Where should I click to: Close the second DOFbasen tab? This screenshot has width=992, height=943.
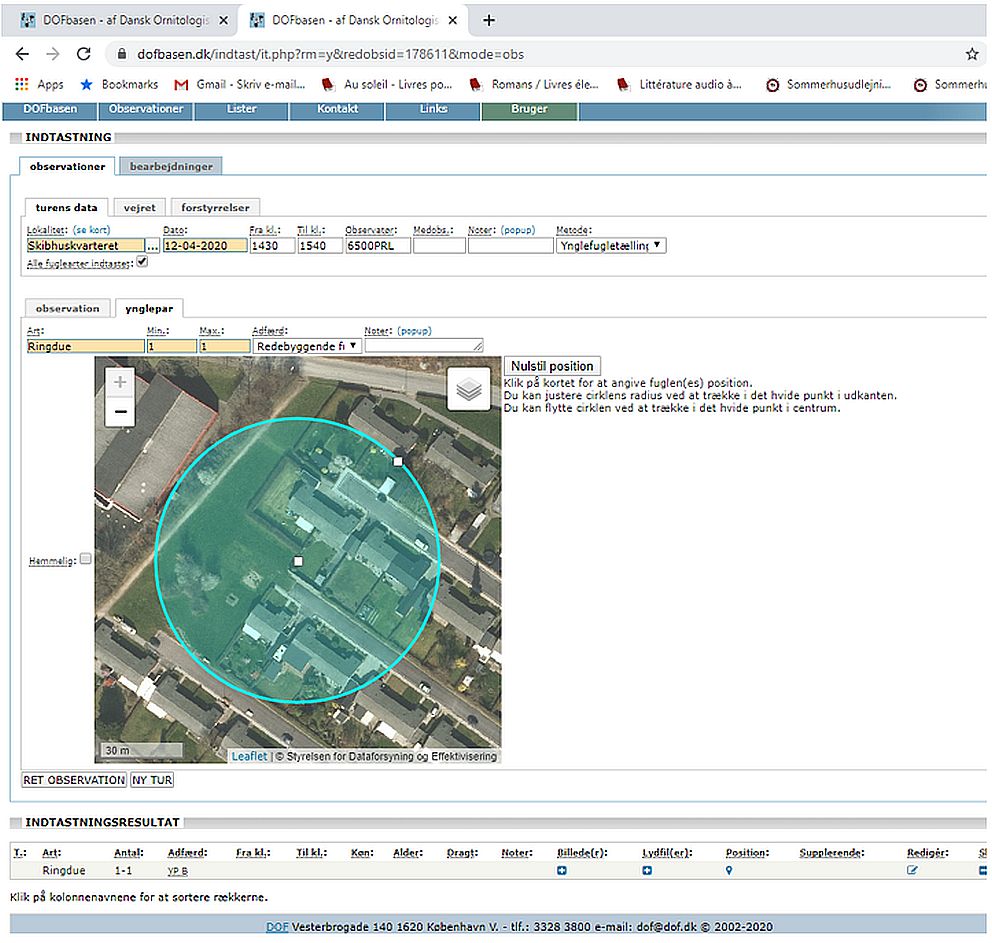pyautogui.click(x=452, y=20)
